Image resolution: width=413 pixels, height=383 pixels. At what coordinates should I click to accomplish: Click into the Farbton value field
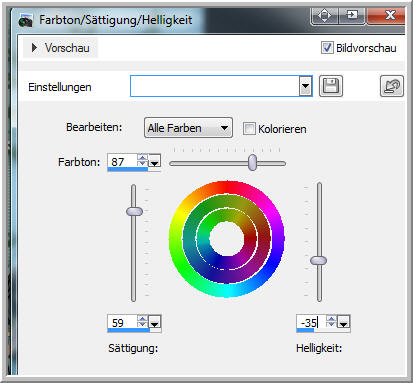pos(122,162)
